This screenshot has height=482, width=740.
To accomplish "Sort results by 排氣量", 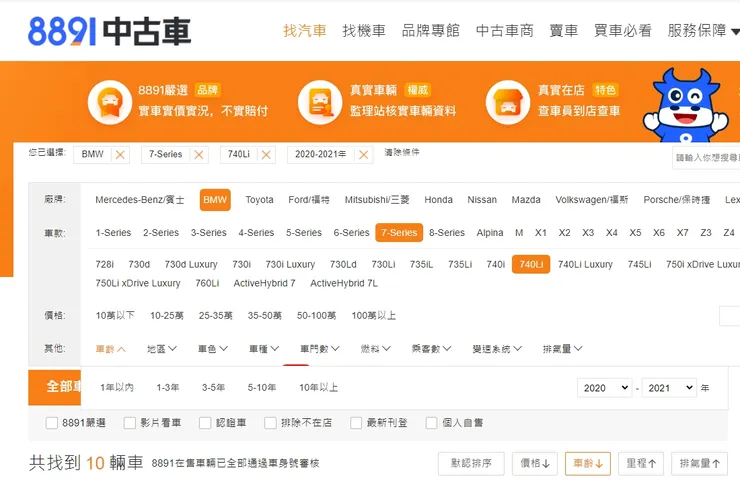I will point(699,464).
